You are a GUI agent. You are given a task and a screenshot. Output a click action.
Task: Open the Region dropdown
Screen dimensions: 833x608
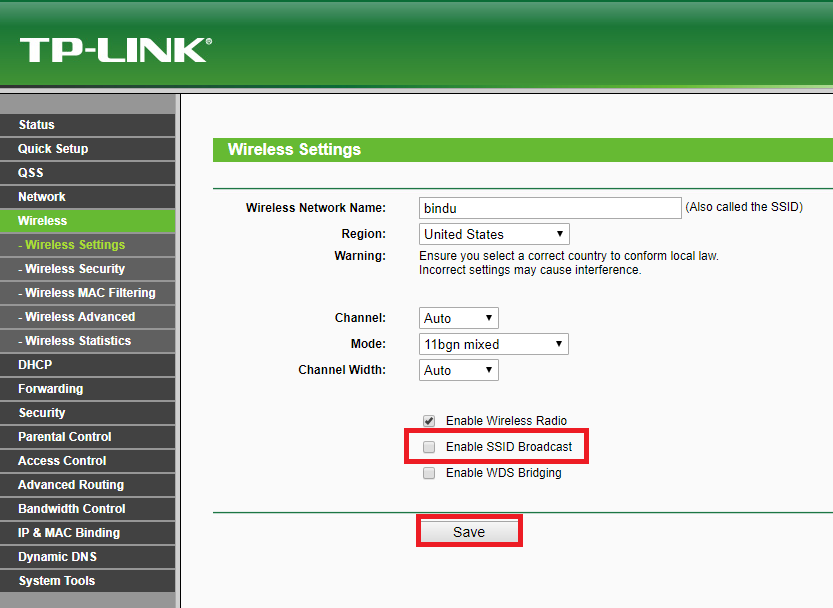tap(494, 234)
